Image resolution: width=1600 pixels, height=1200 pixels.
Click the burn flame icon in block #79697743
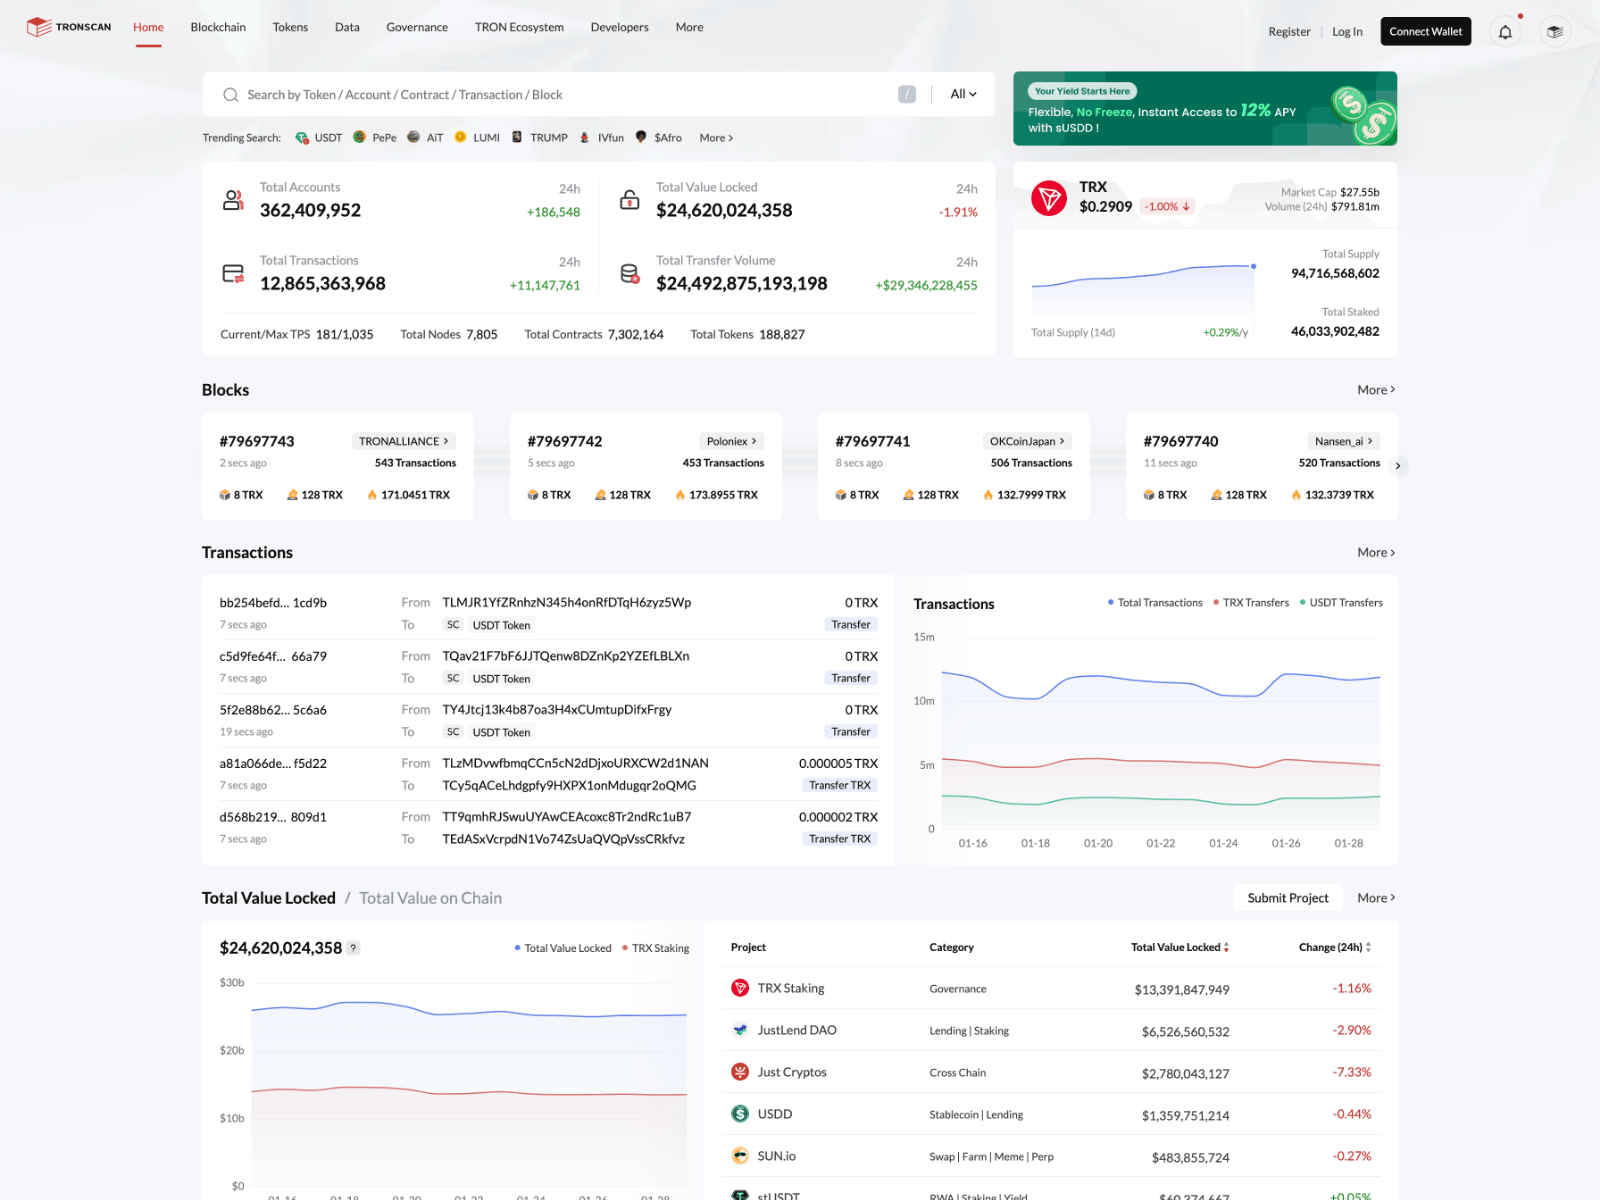(372, 495)
